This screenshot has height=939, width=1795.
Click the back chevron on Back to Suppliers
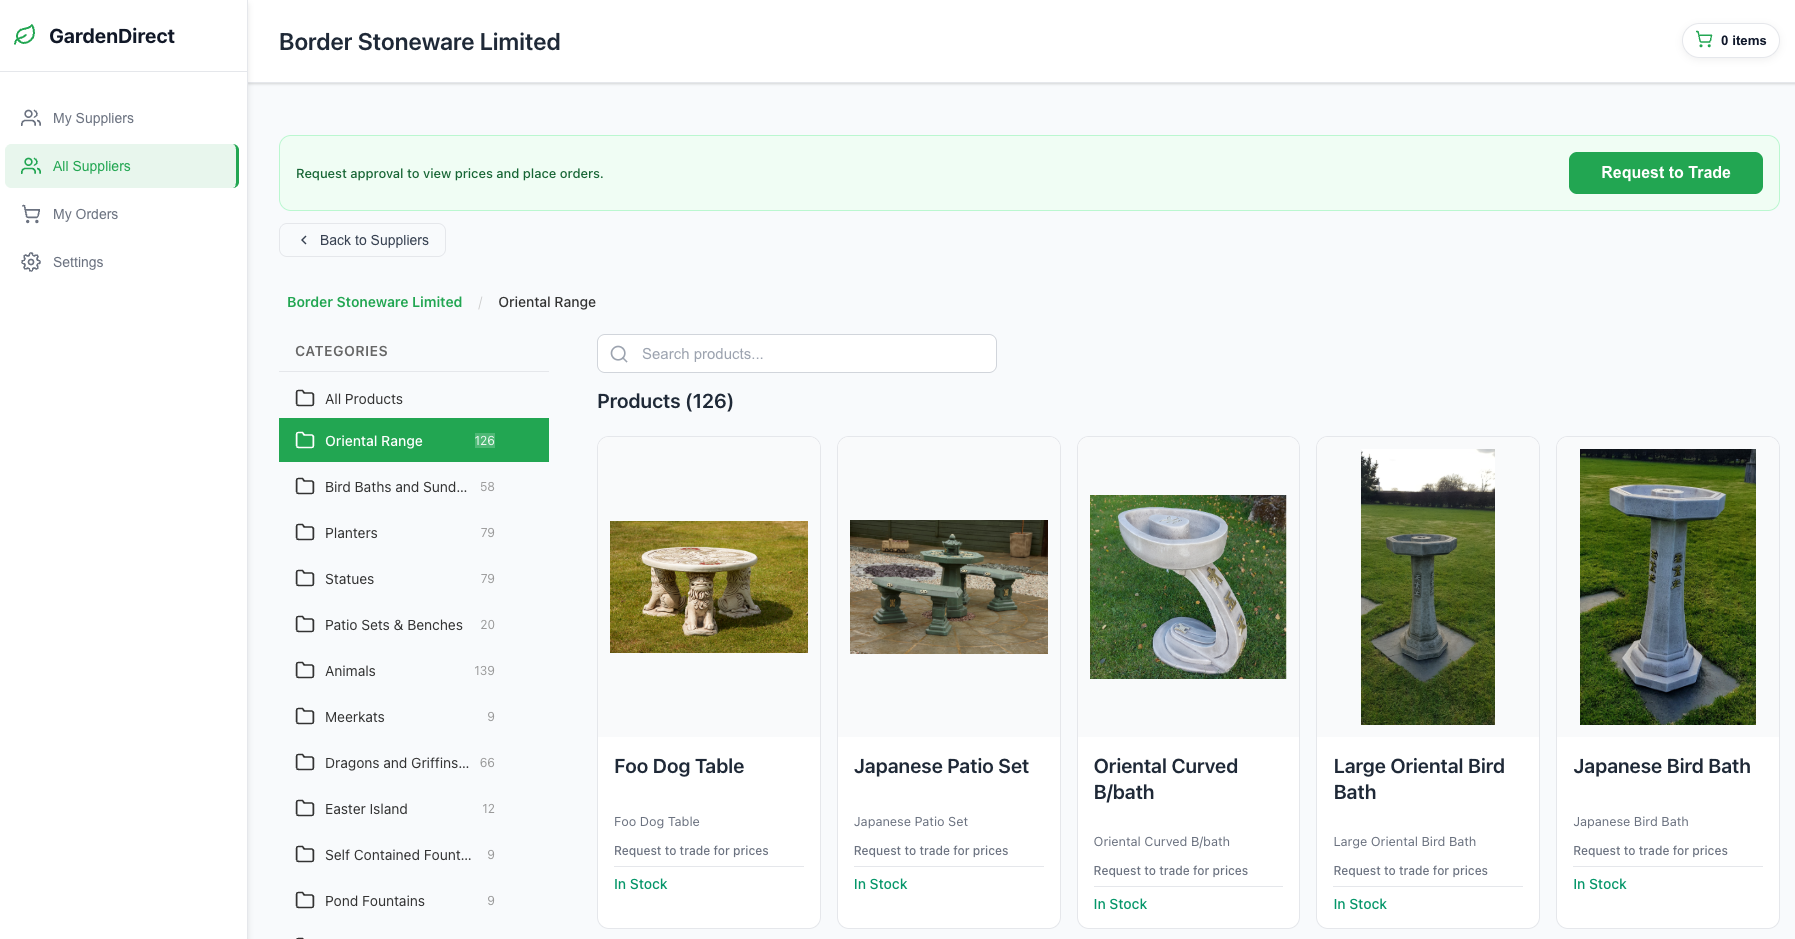point(304,240)
